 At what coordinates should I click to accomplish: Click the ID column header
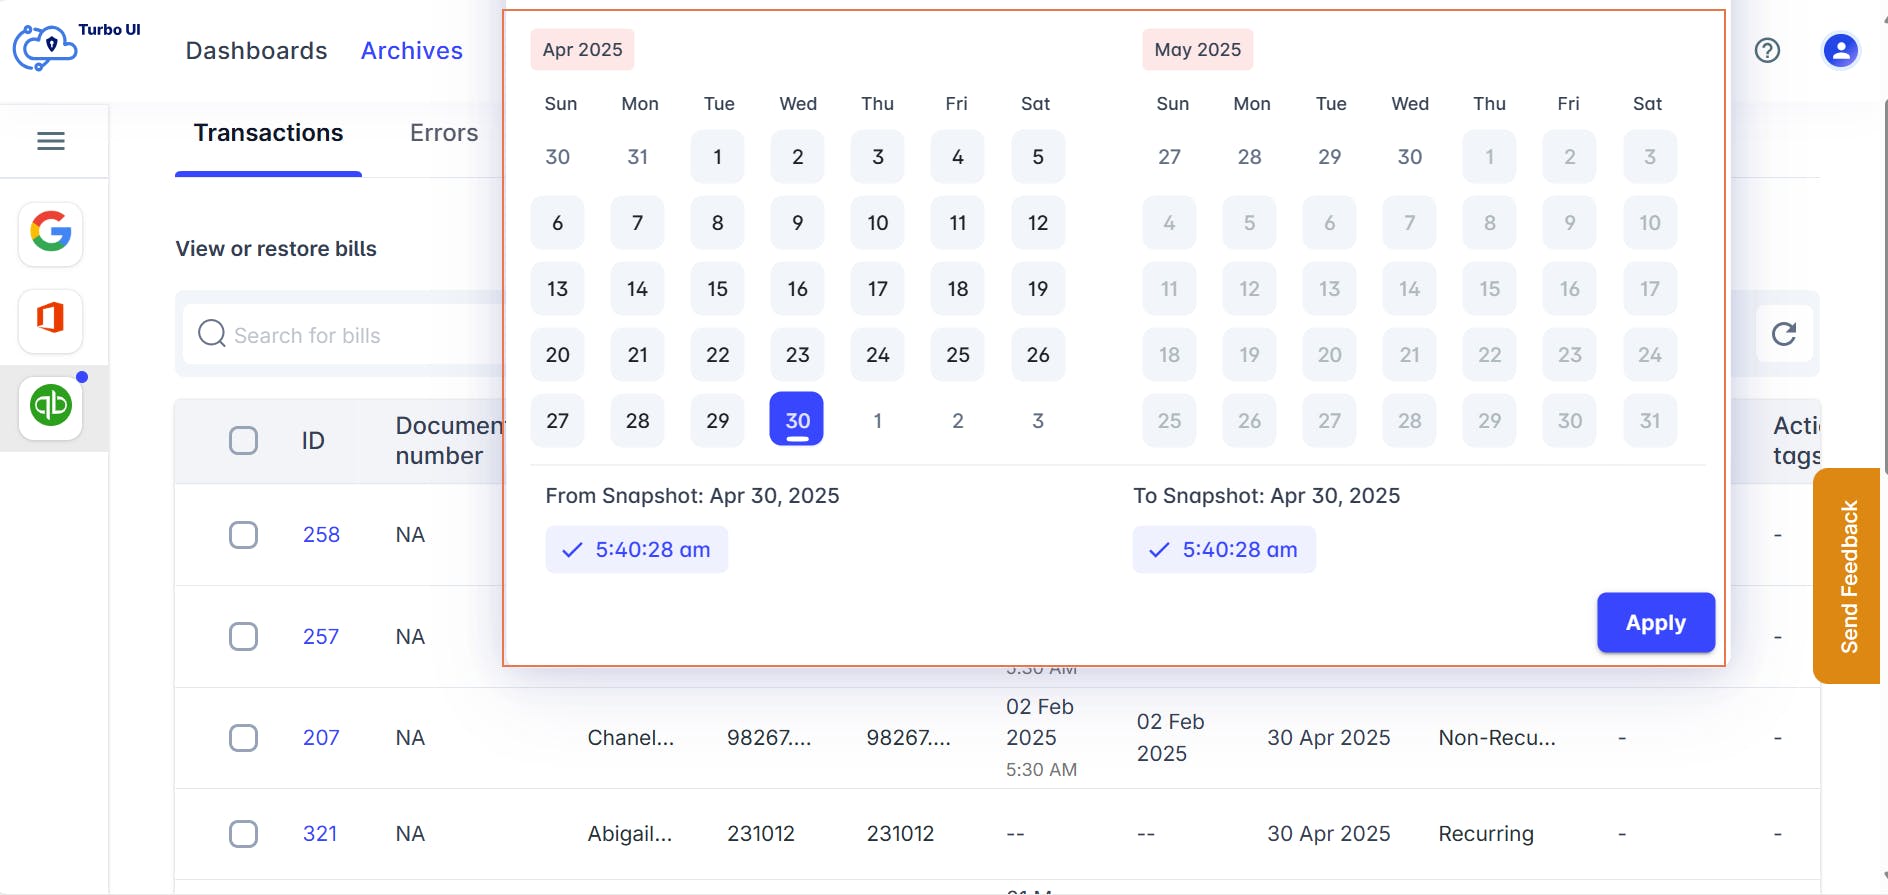pos(313,441)
